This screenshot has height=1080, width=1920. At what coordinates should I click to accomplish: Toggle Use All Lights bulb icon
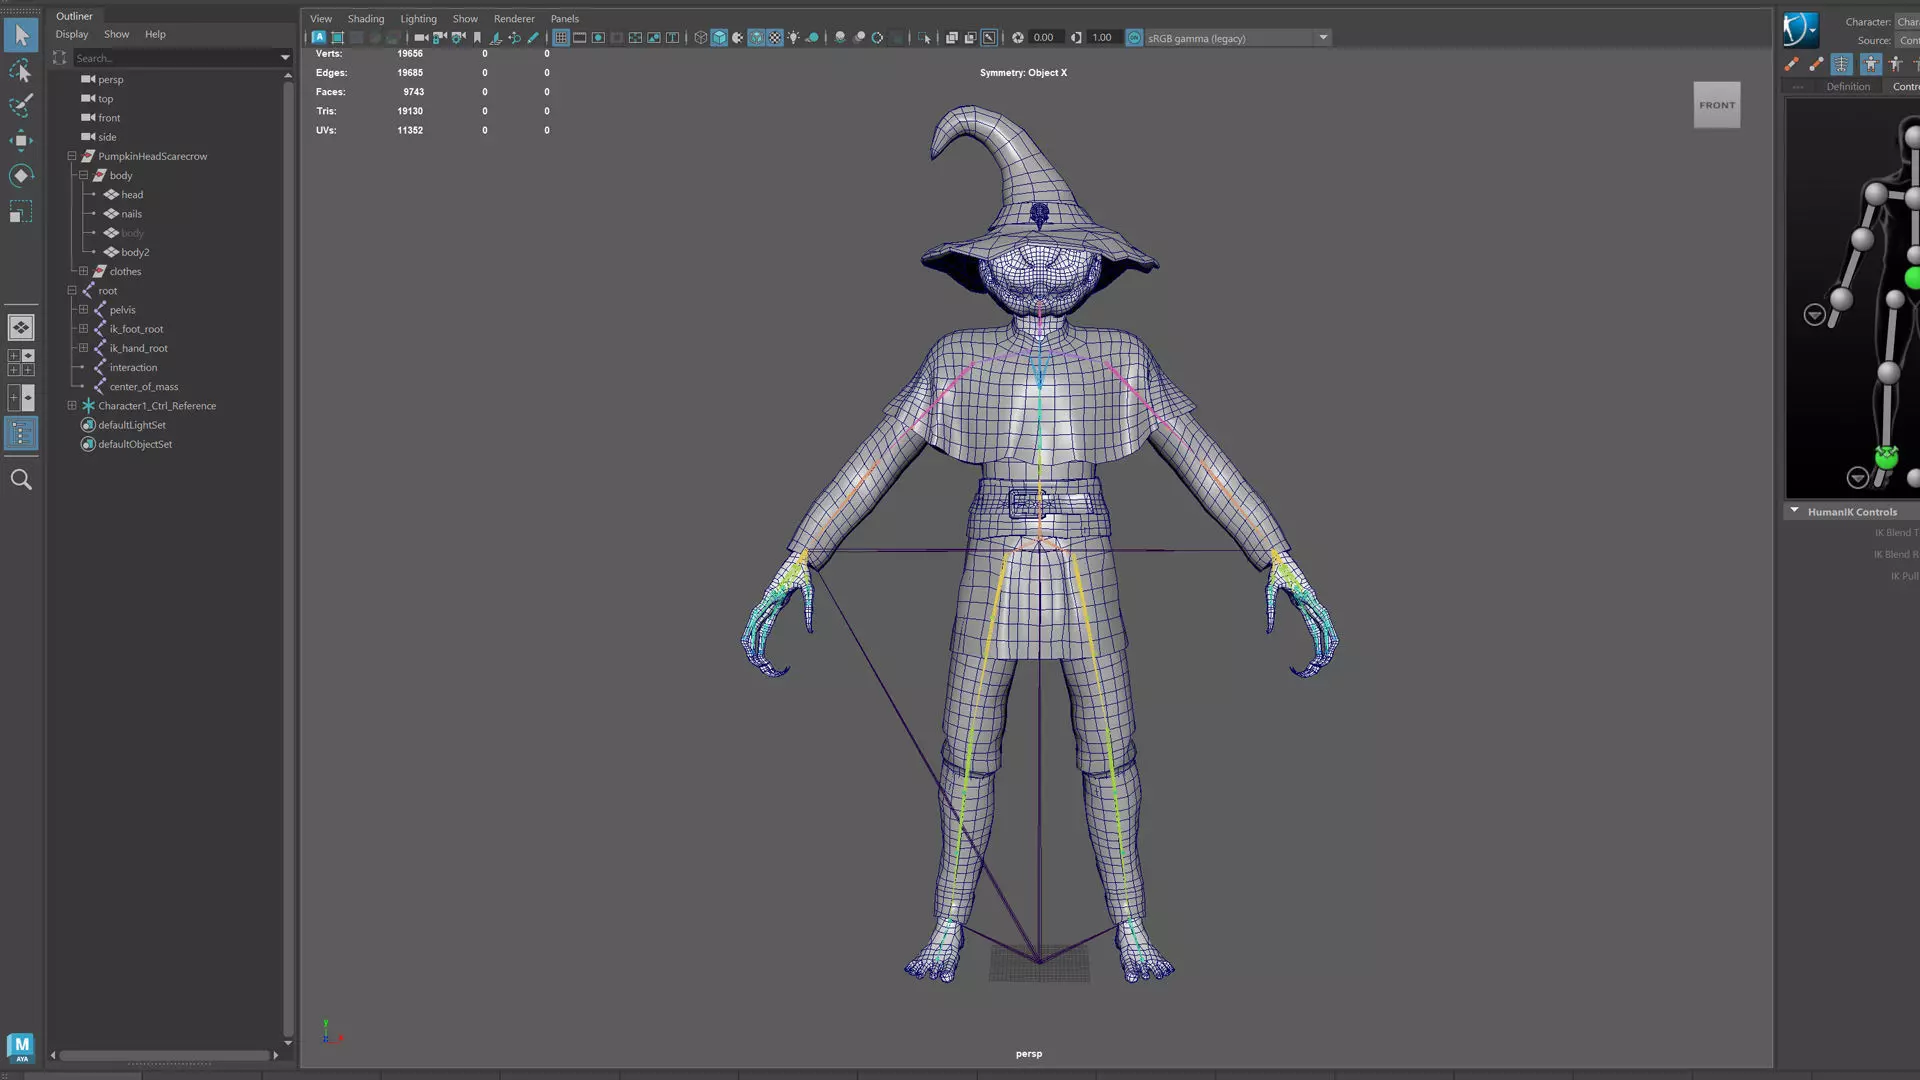tap(793, 38)
